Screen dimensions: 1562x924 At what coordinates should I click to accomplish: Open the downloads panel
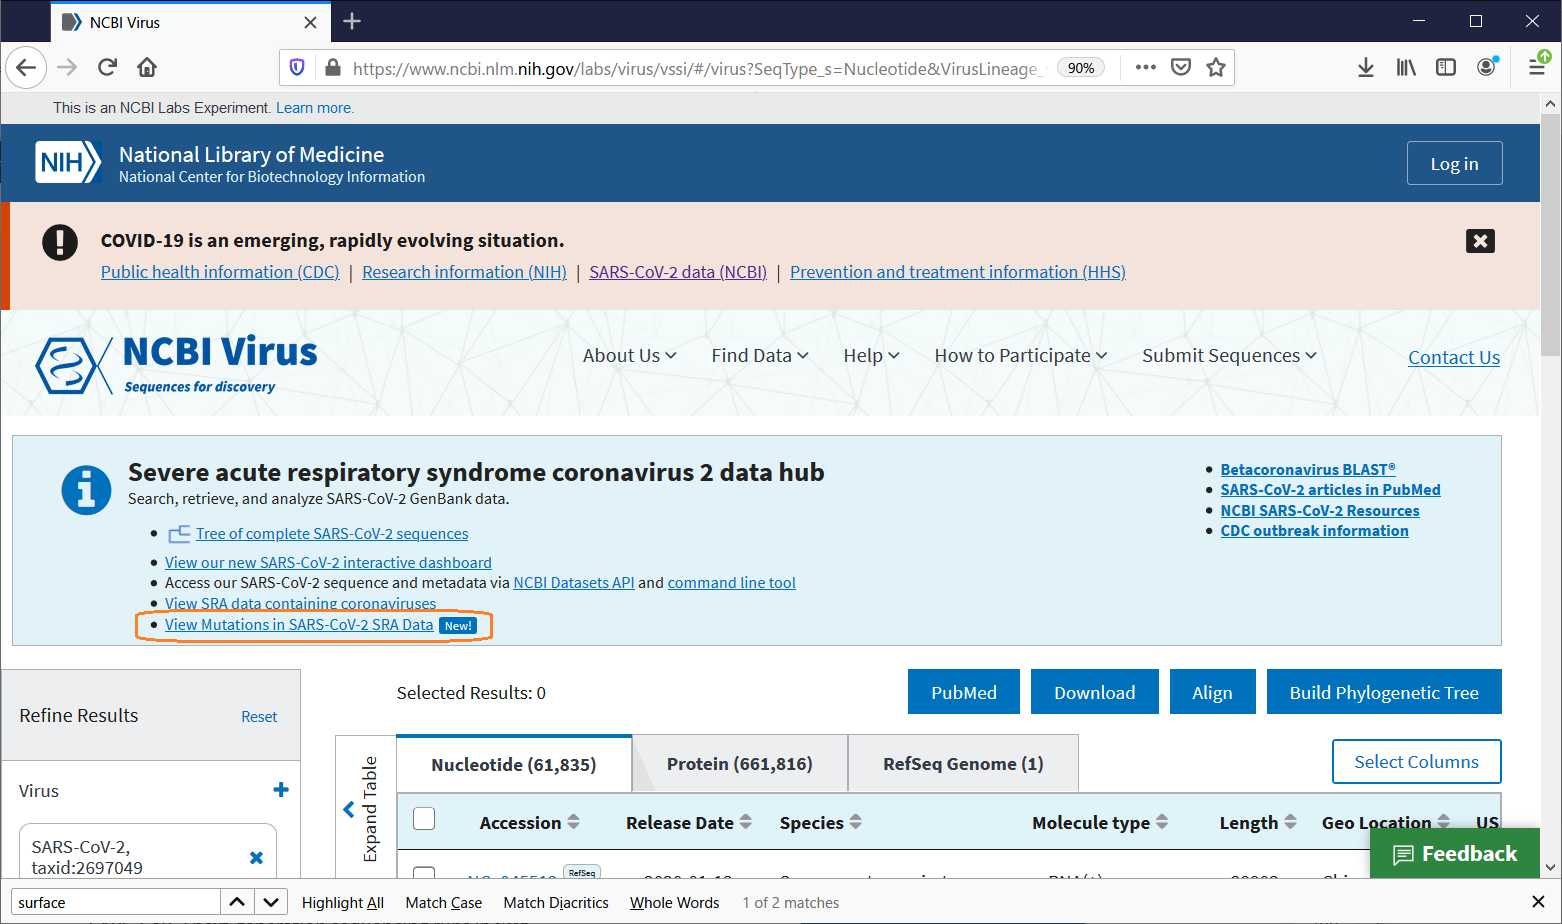pyautogui.click(x=1366, y=68)
